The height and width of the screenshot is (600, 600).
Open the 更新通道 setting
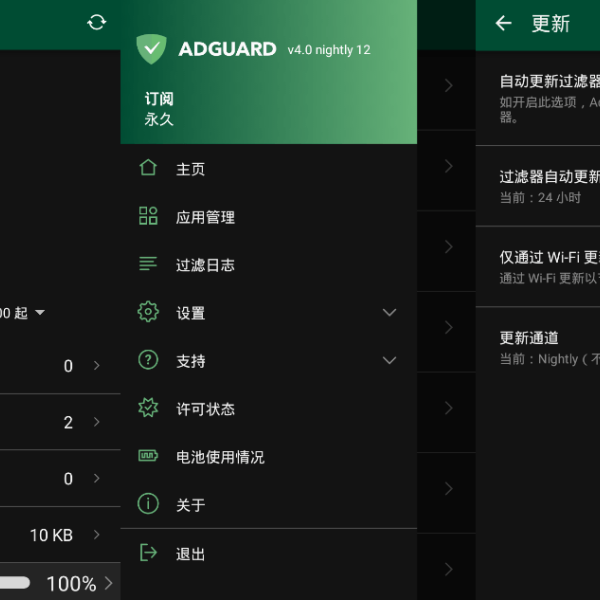538,347
